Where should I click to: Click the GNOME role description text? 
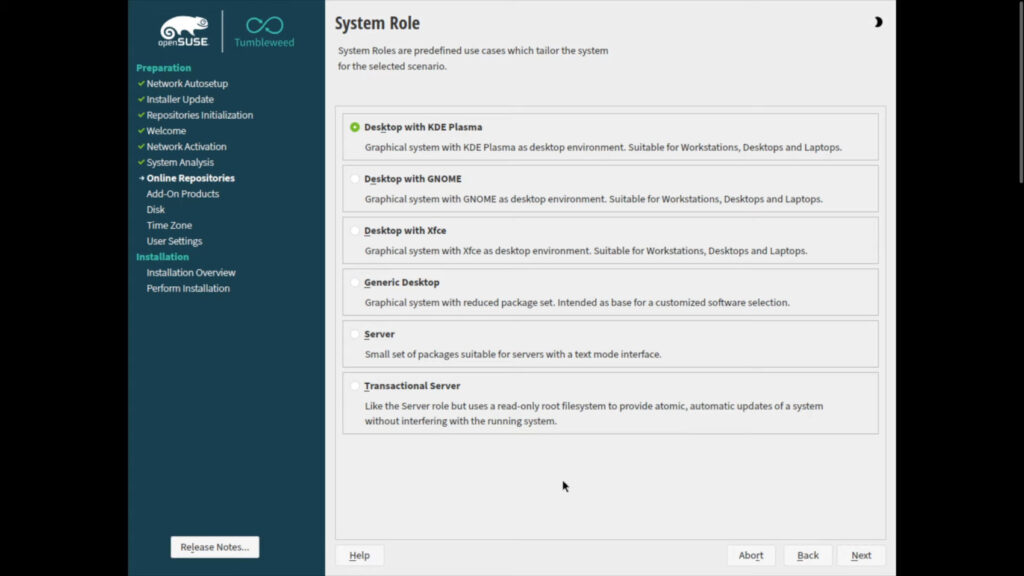[x=593, y=199]
